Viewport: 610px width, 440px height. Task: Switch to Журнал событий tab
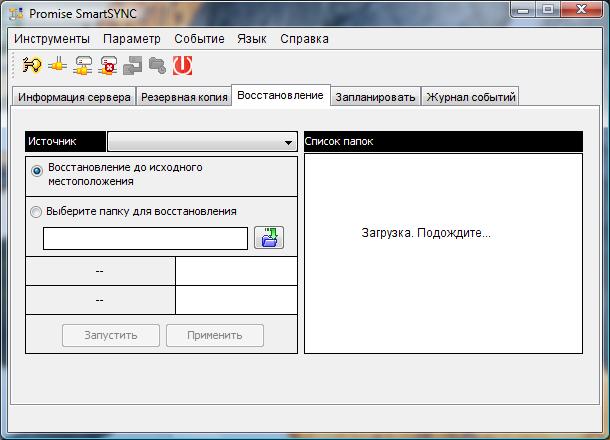[471, 97]
